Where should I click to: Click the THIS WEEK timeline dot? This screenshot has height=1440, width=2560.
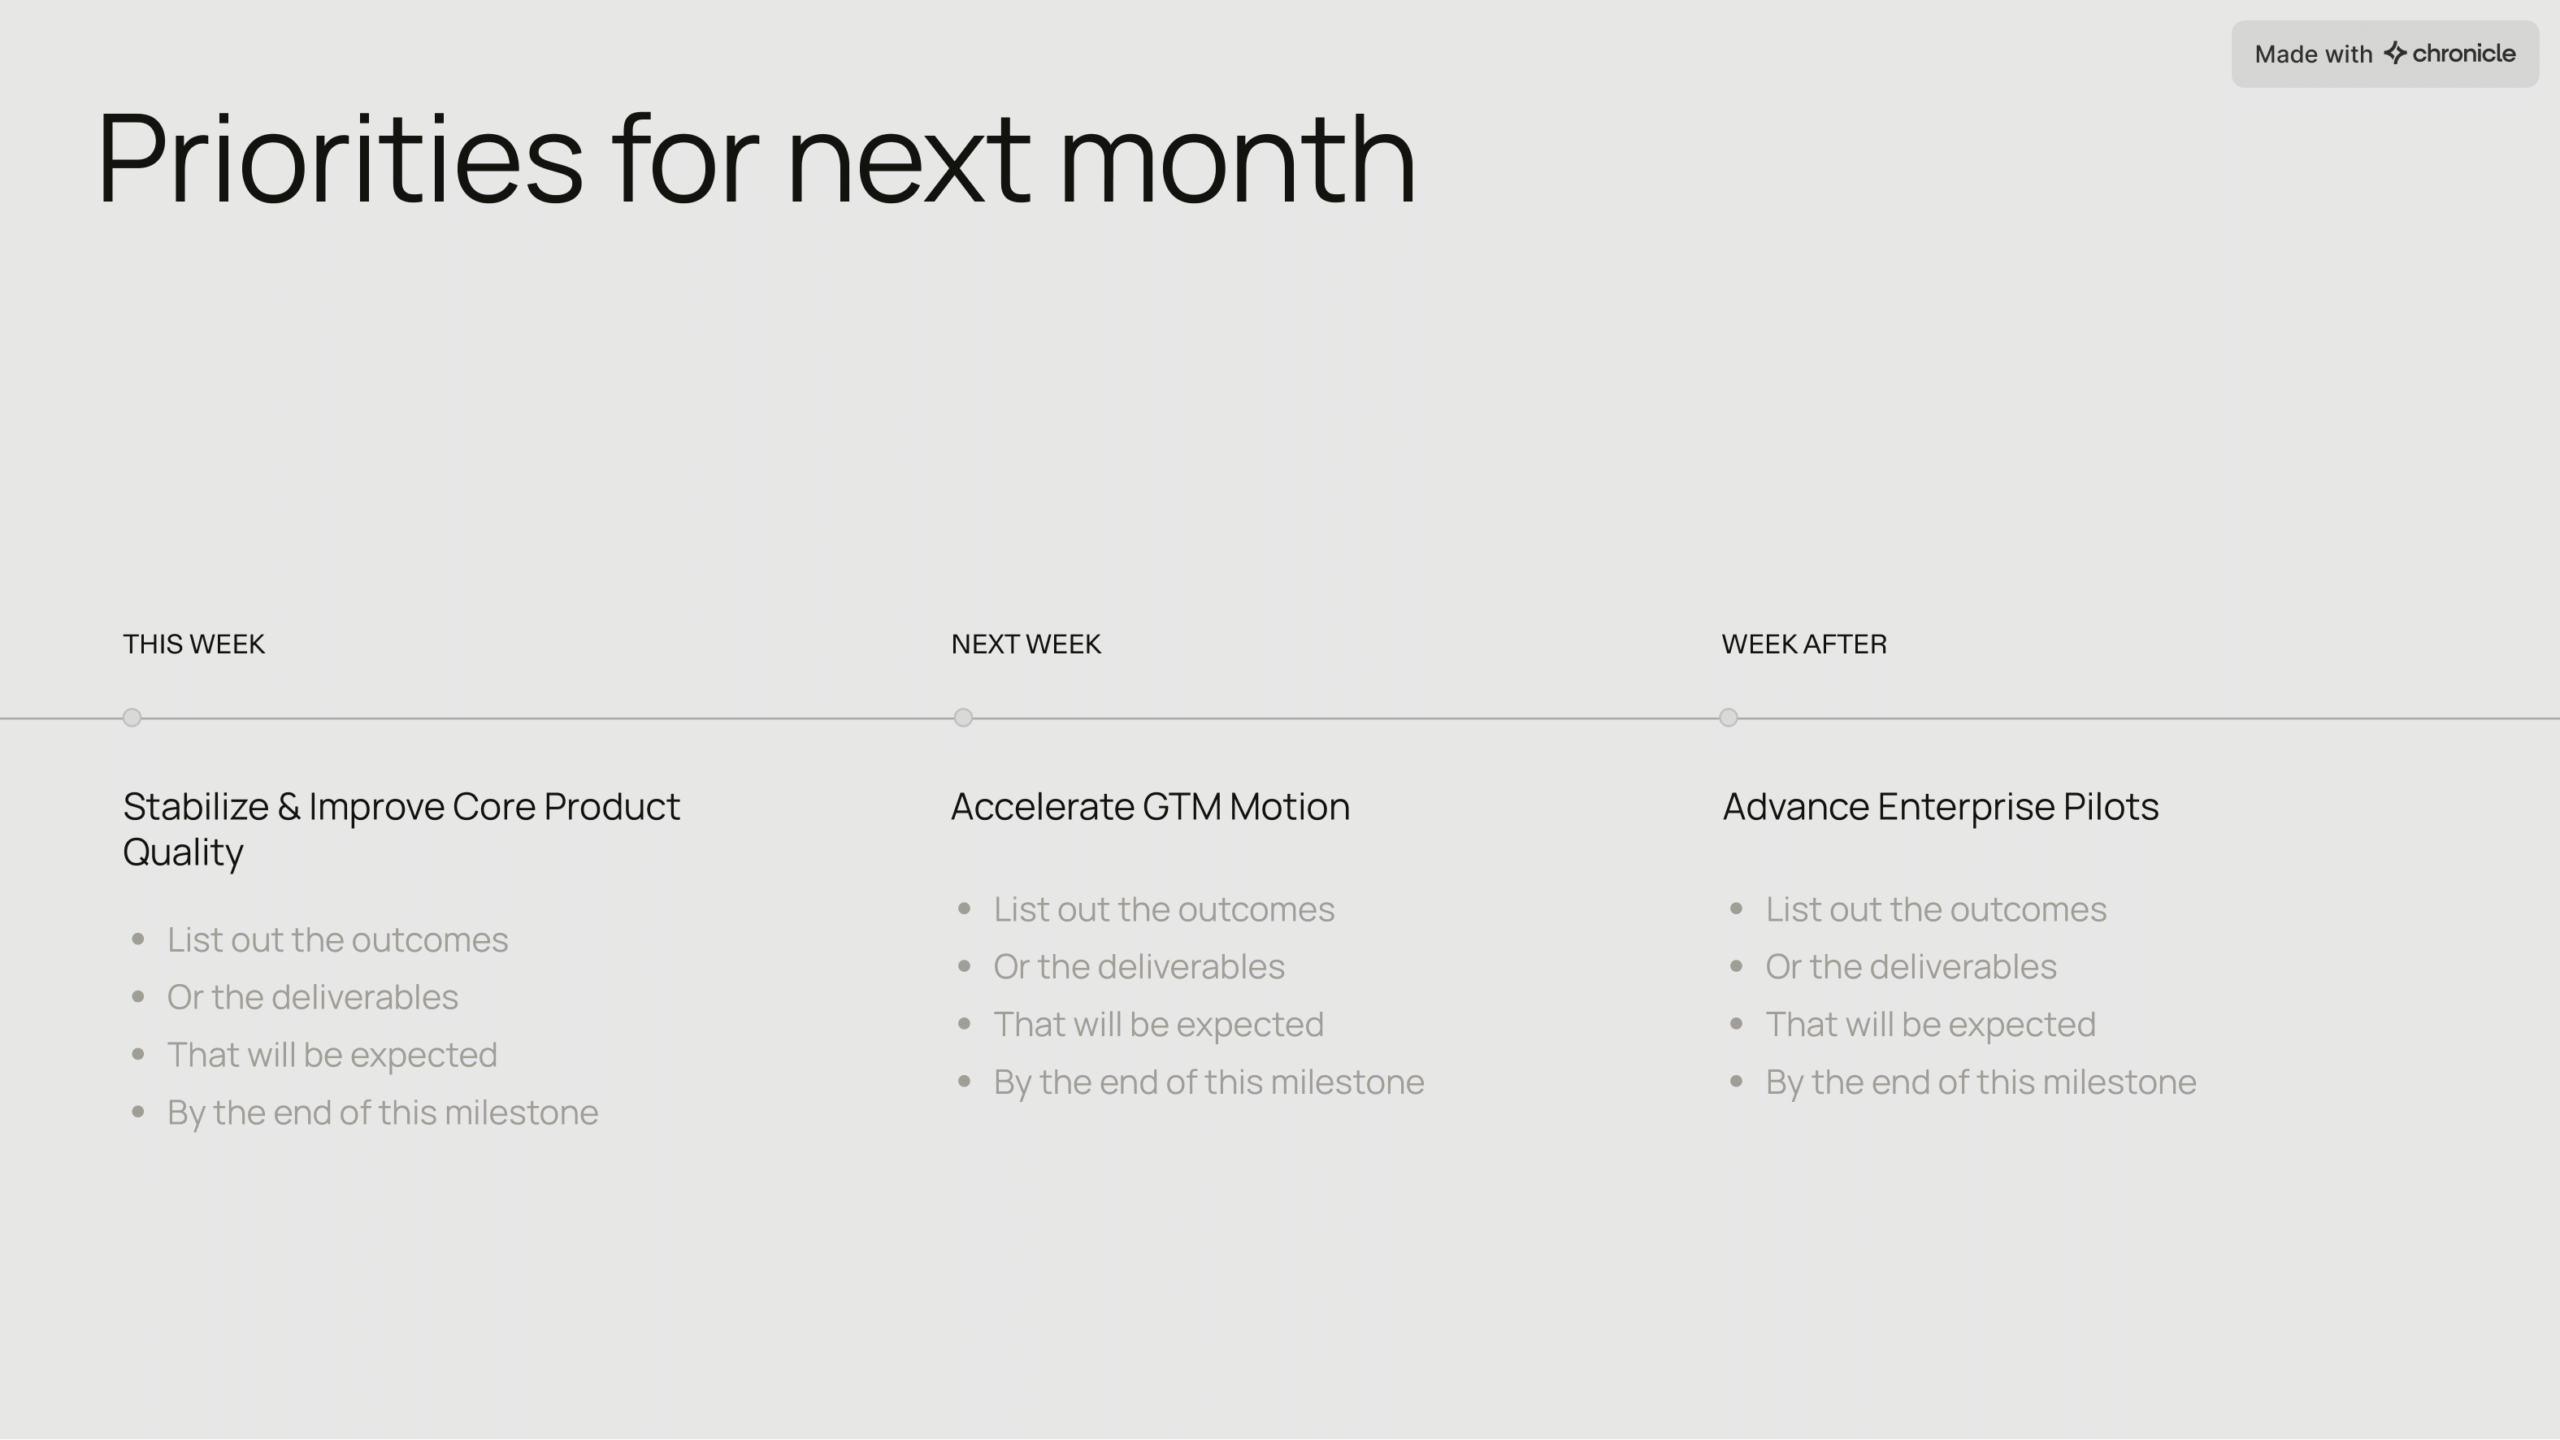[132, 717]
